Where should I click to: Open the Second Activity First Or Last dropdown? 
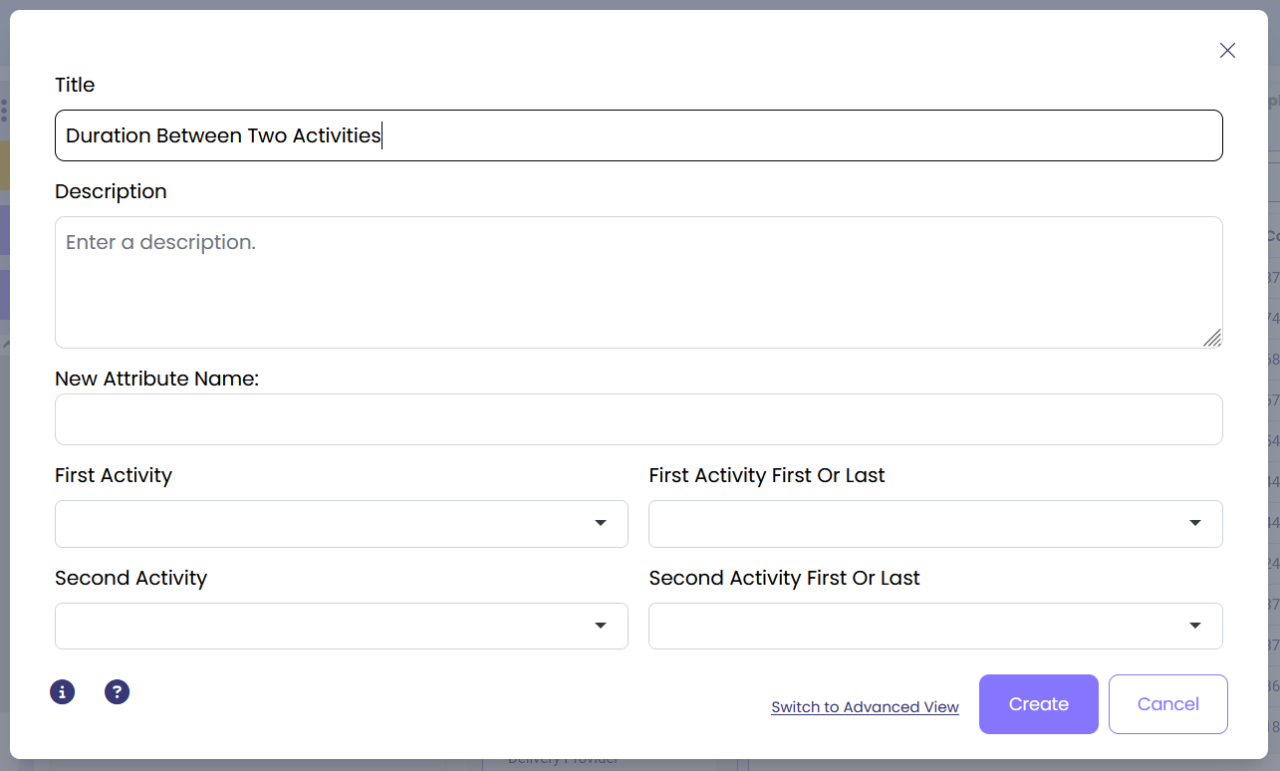(935, 626)
